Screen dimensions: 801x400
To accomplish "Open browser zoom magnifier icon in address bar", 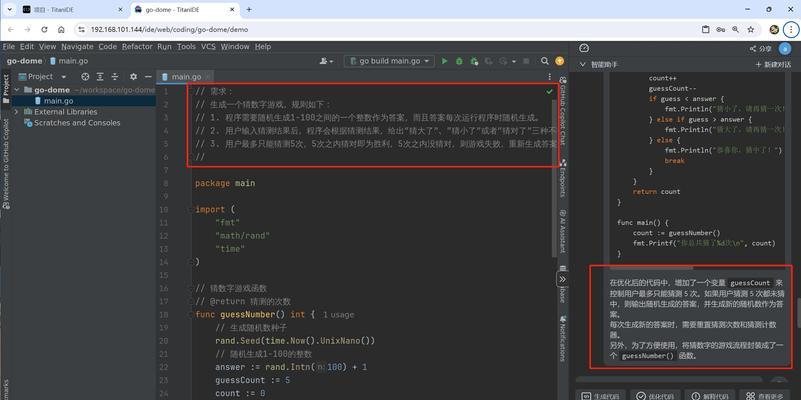I will coord(735,30).
